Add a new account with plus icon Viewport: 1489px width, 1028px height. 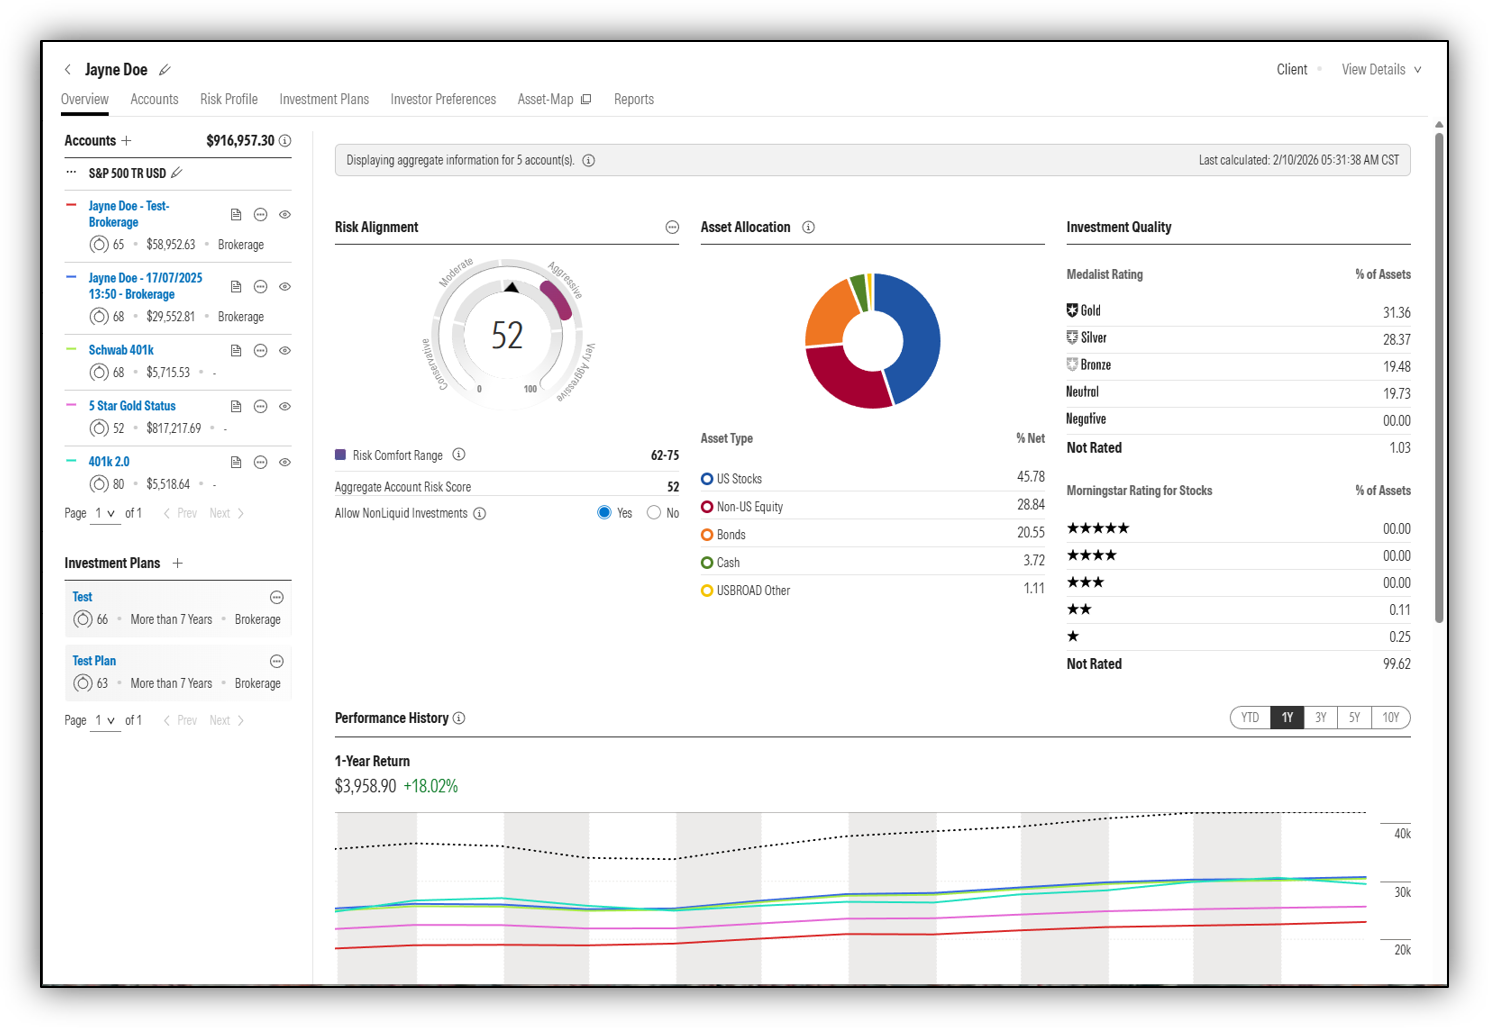pos(126,141)
